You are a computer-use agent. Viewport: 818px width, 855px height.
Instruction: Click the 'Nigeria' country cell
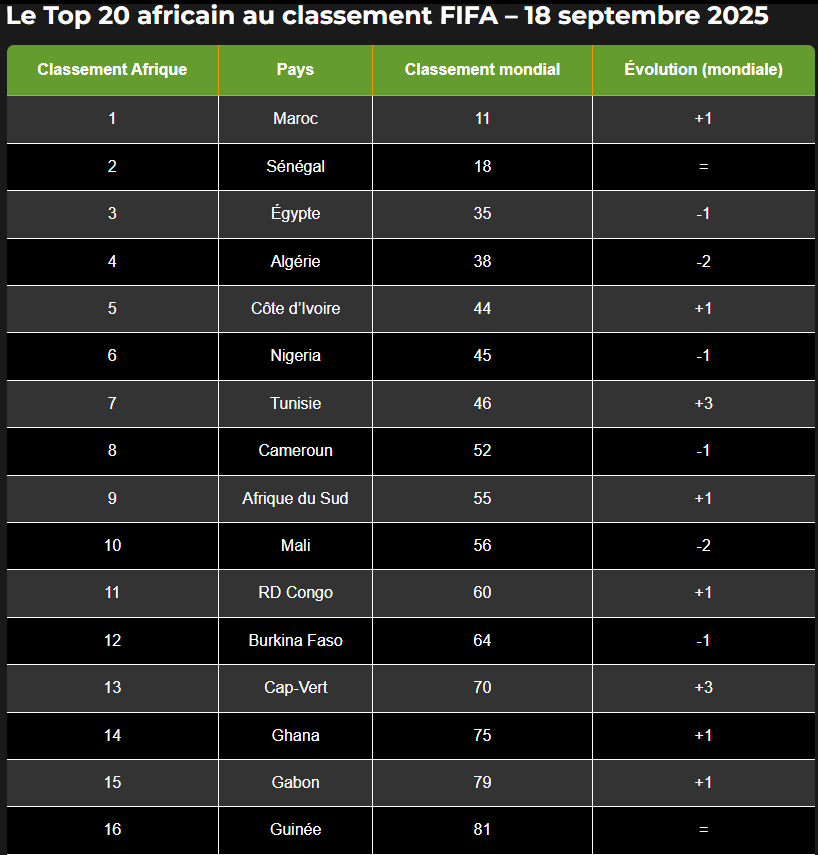tap(295, 356)
